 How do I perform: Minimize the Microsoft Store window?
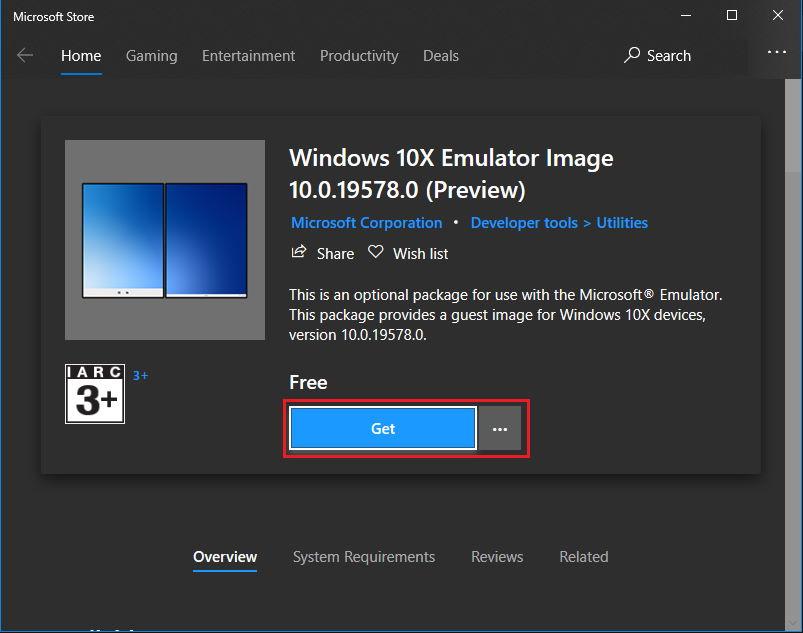686,15
